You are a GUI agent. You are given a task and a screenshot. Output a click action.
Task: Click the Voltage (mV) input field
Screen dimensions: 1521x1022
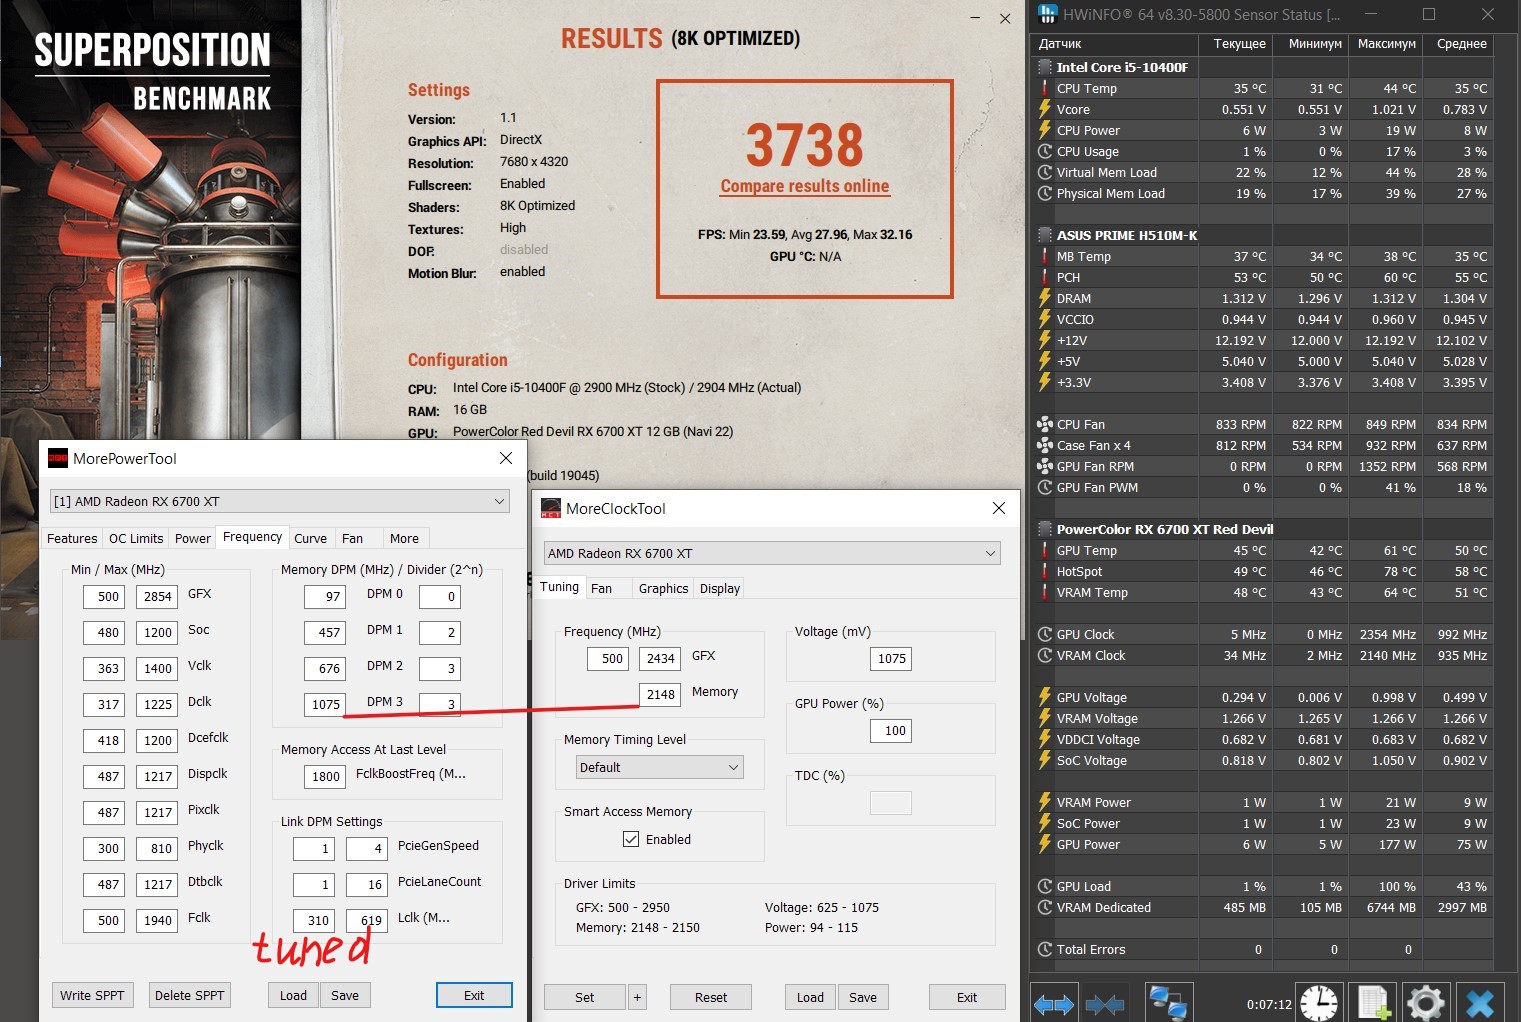tap(892, 658)
